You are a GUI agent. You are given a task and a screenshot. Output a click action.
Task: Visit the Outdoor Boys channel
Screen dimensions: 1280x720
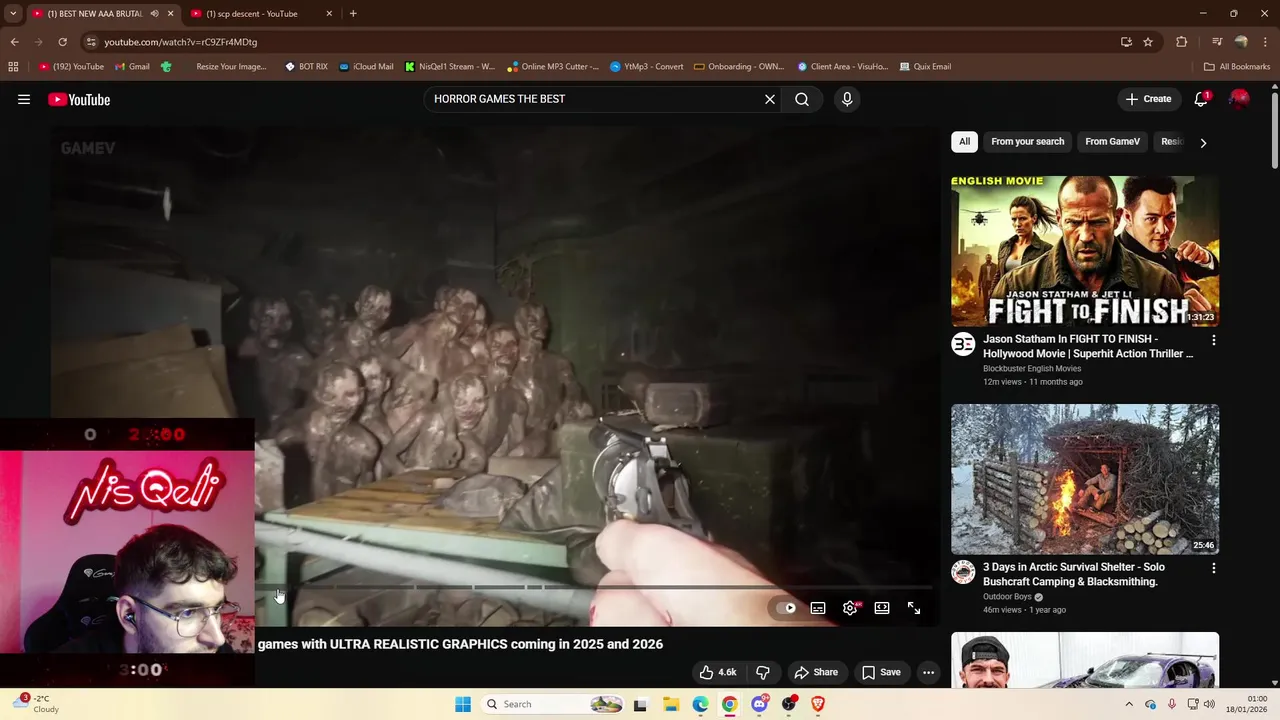1007,597
